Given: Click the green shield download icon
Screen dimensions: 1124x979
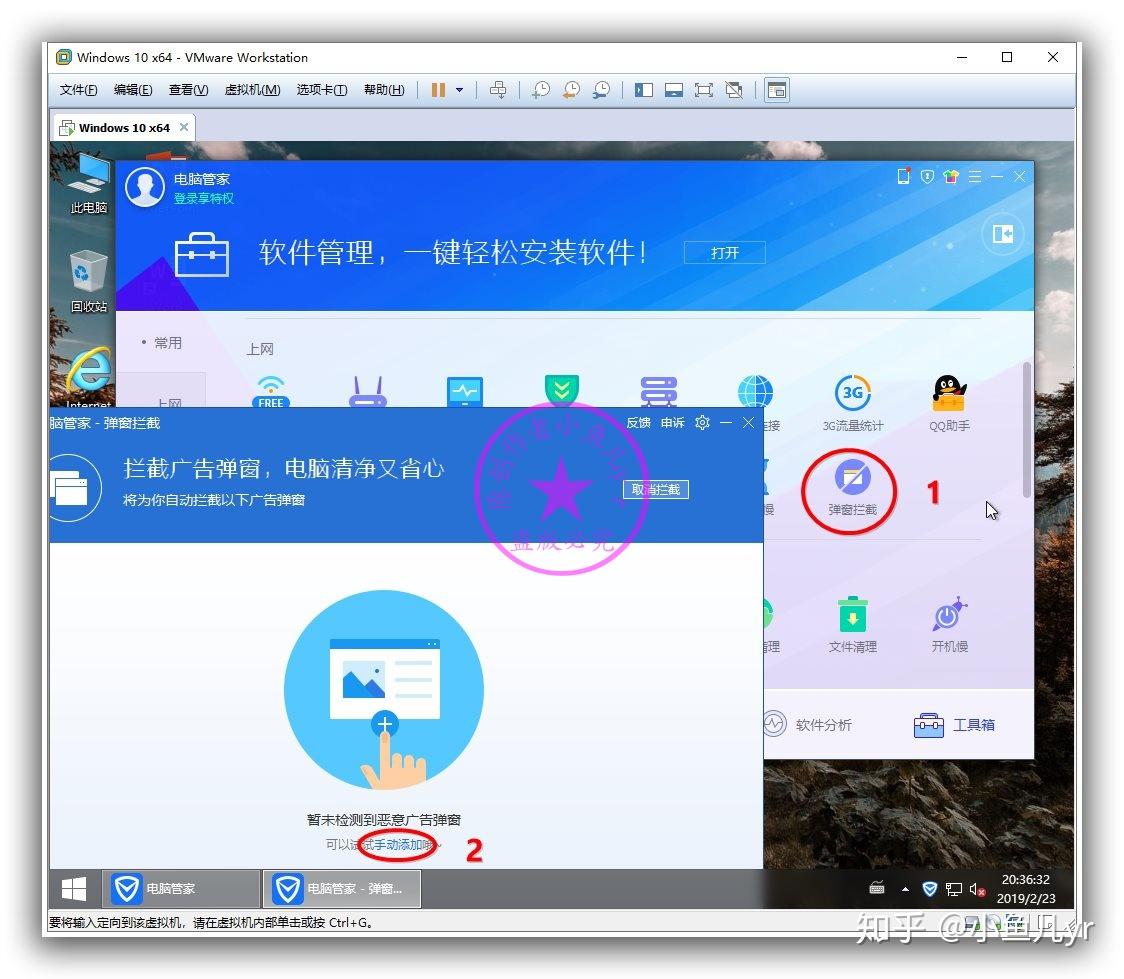Looking at the screenshot, I should point(561,391).
